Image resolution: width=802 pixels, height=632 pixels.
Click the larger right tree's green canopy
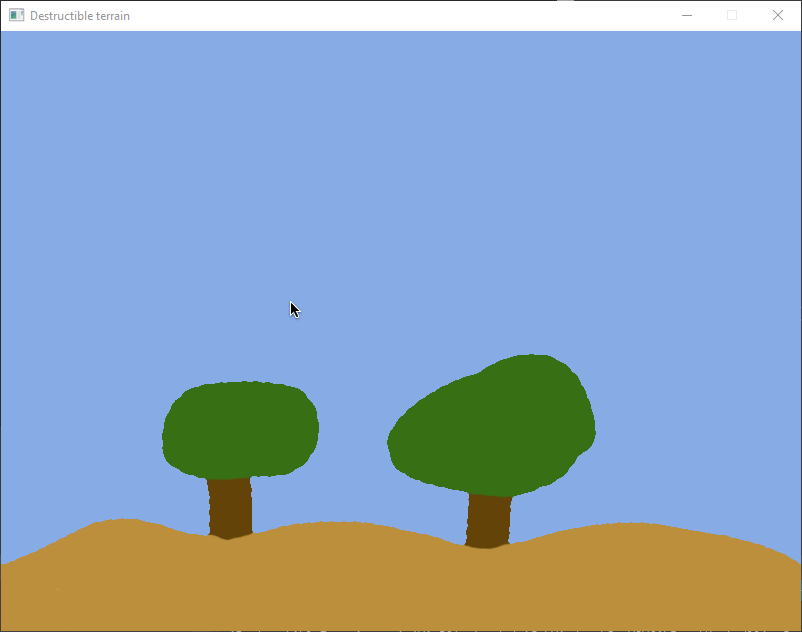coord(492,425)
